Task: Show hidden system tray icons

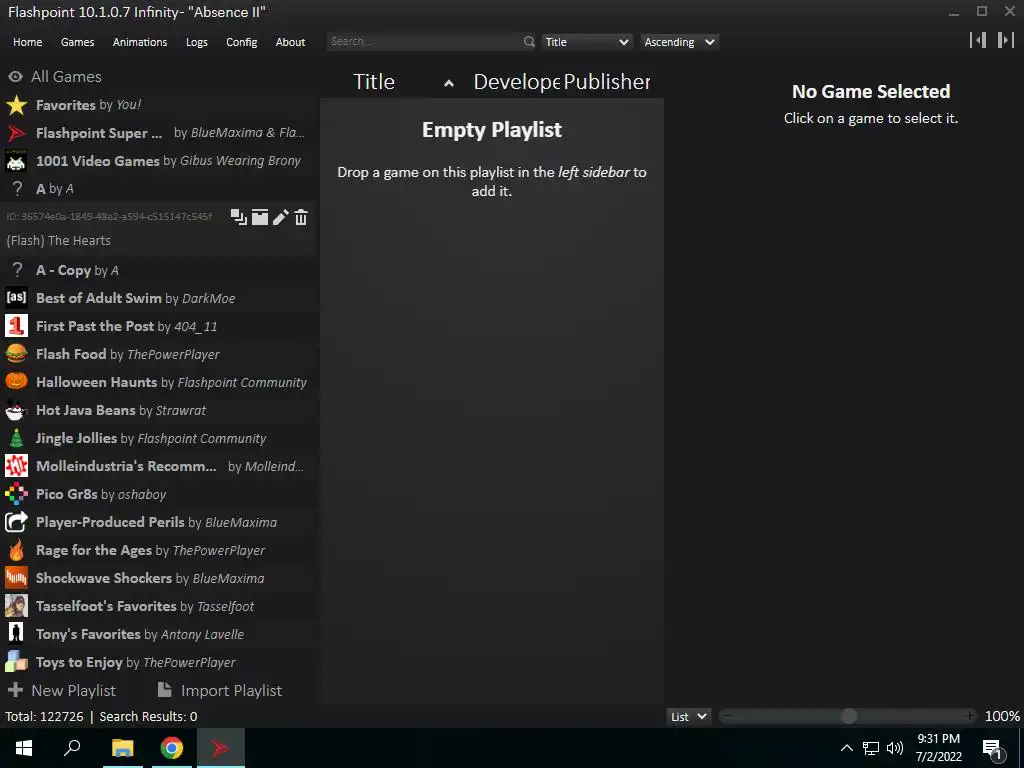Action: (x=846, y=748)
